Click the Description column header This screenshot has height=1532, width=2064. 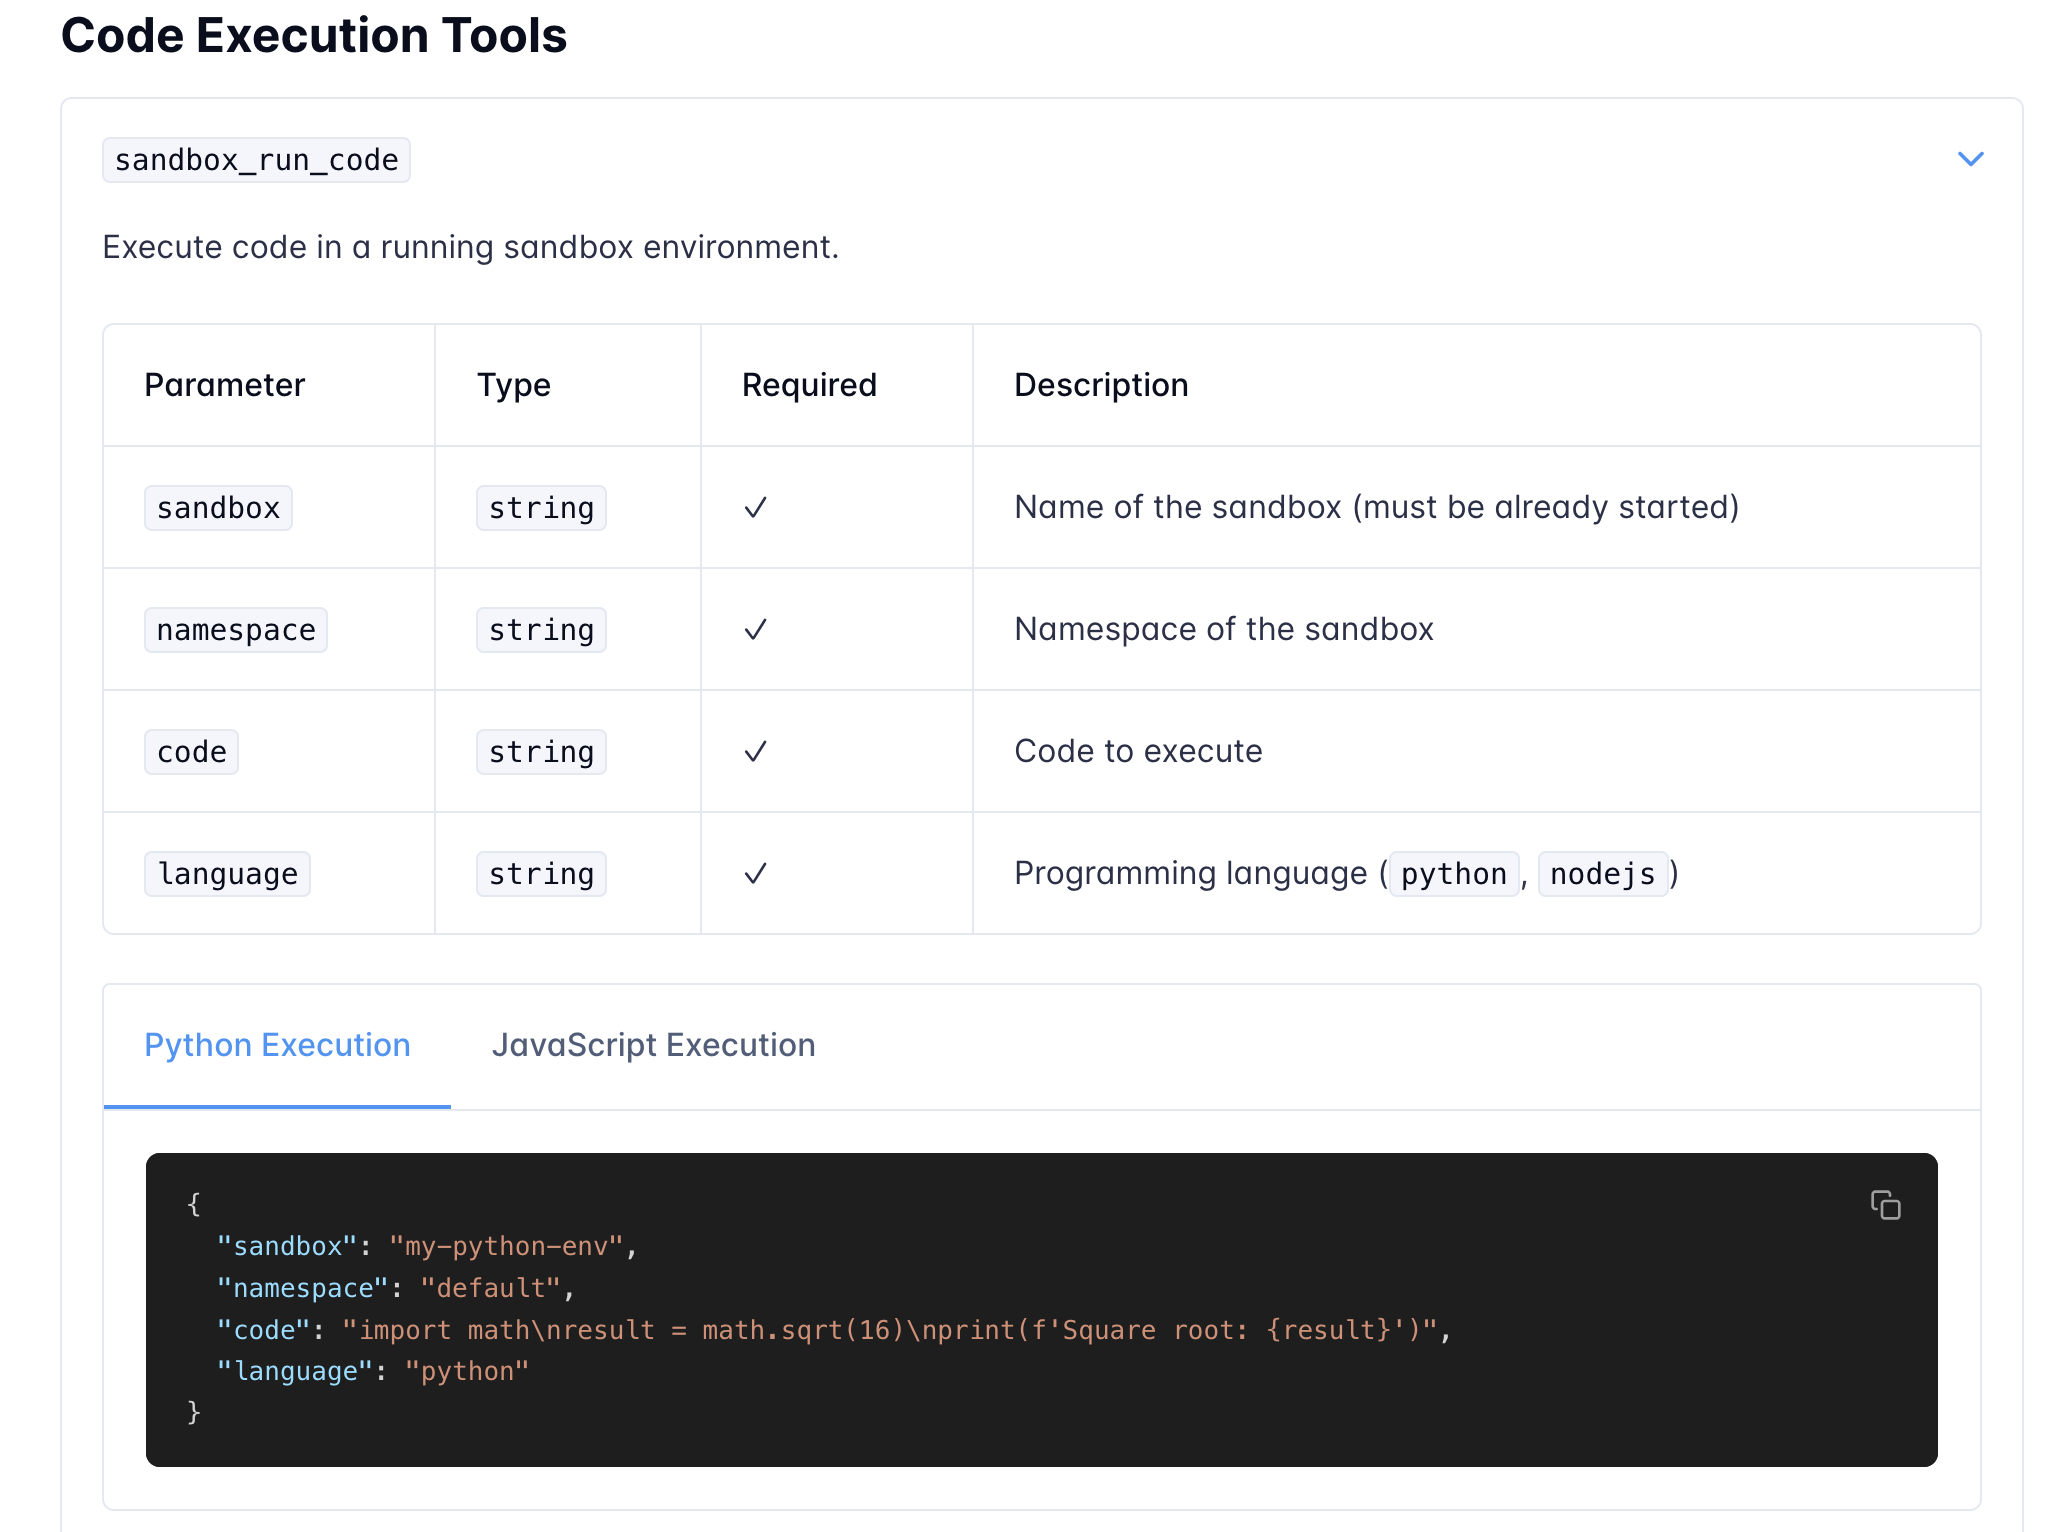1101,385
